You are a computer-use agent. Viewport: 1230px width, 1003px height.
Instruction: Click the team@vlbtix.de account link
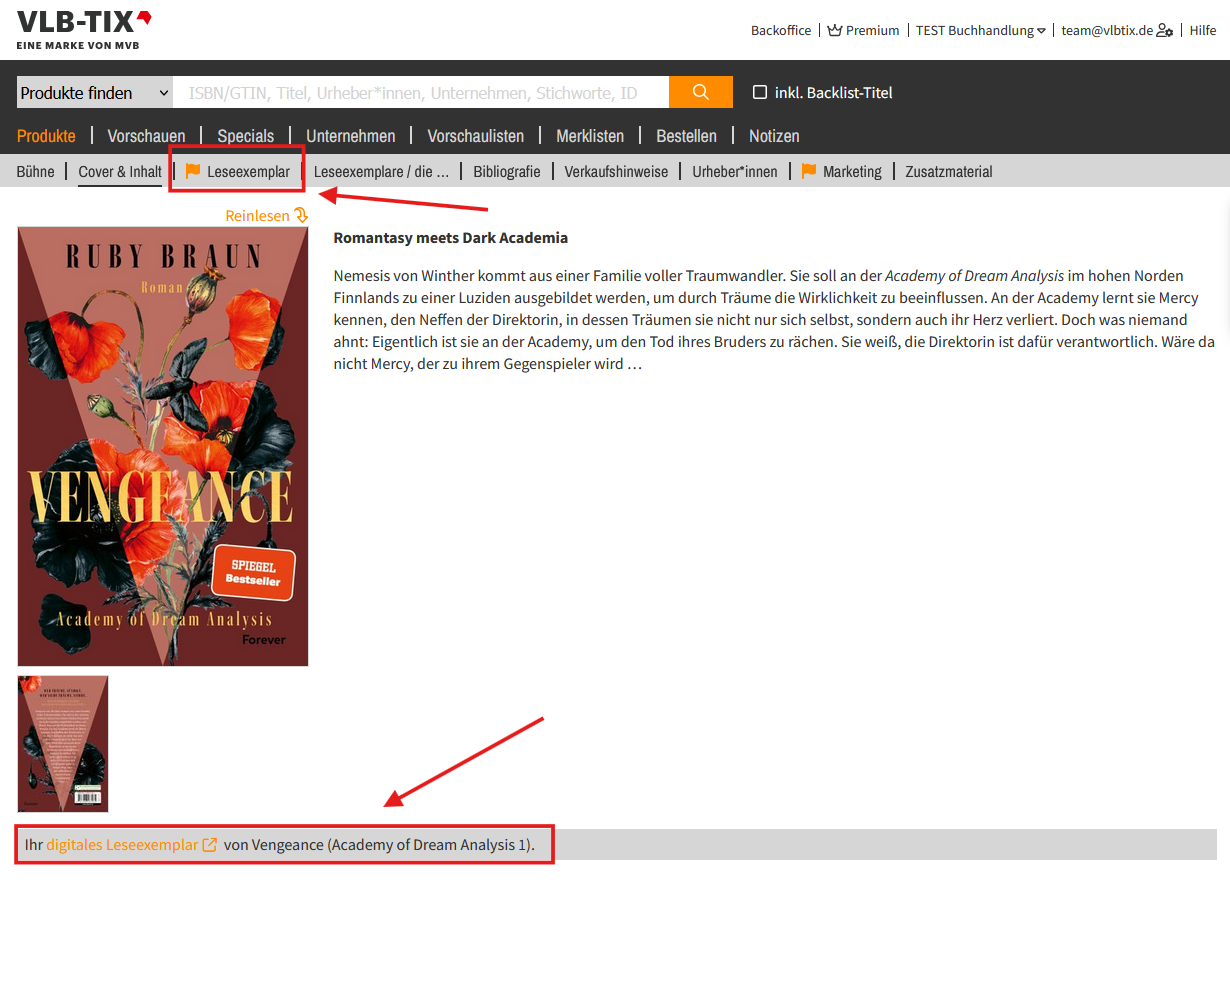(1107, 30)
